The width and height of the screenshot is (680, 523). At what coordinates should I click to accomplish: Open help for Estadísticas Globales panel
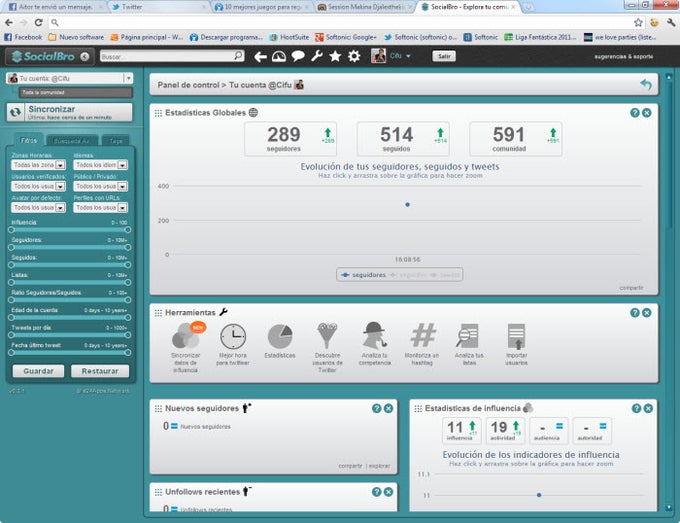click(x=634, y=113)
